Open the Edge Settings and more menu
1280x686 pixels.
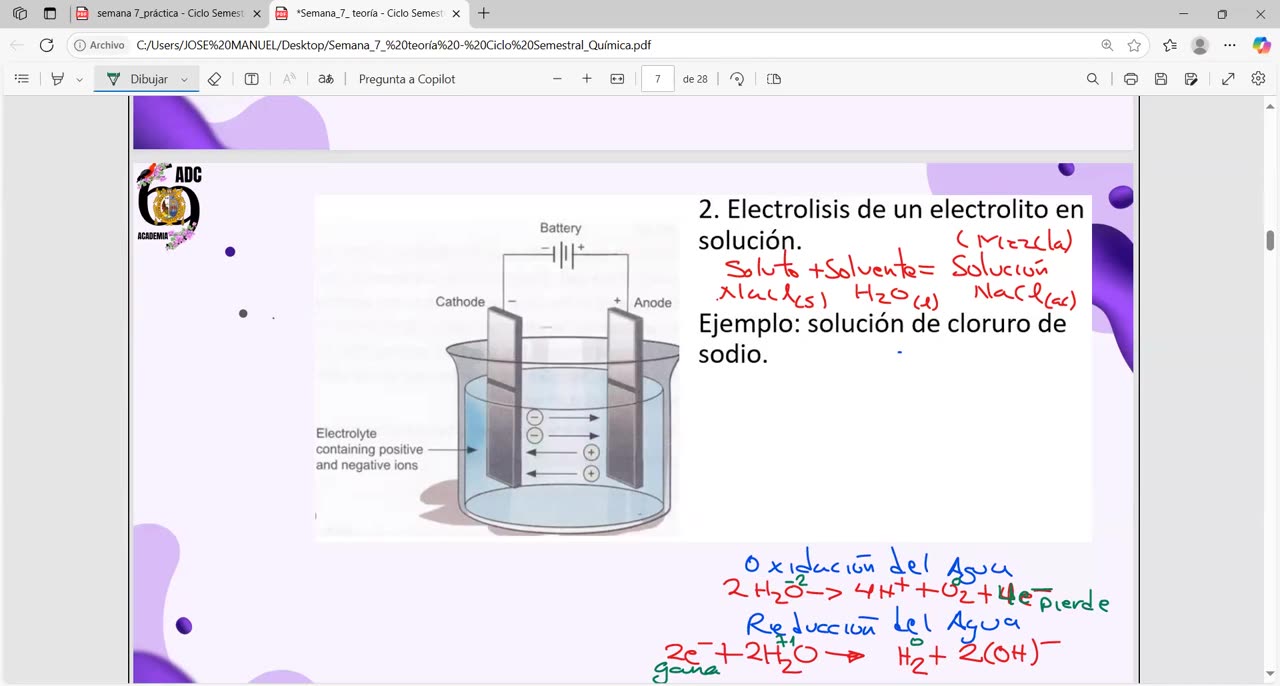click(1230, 45)
